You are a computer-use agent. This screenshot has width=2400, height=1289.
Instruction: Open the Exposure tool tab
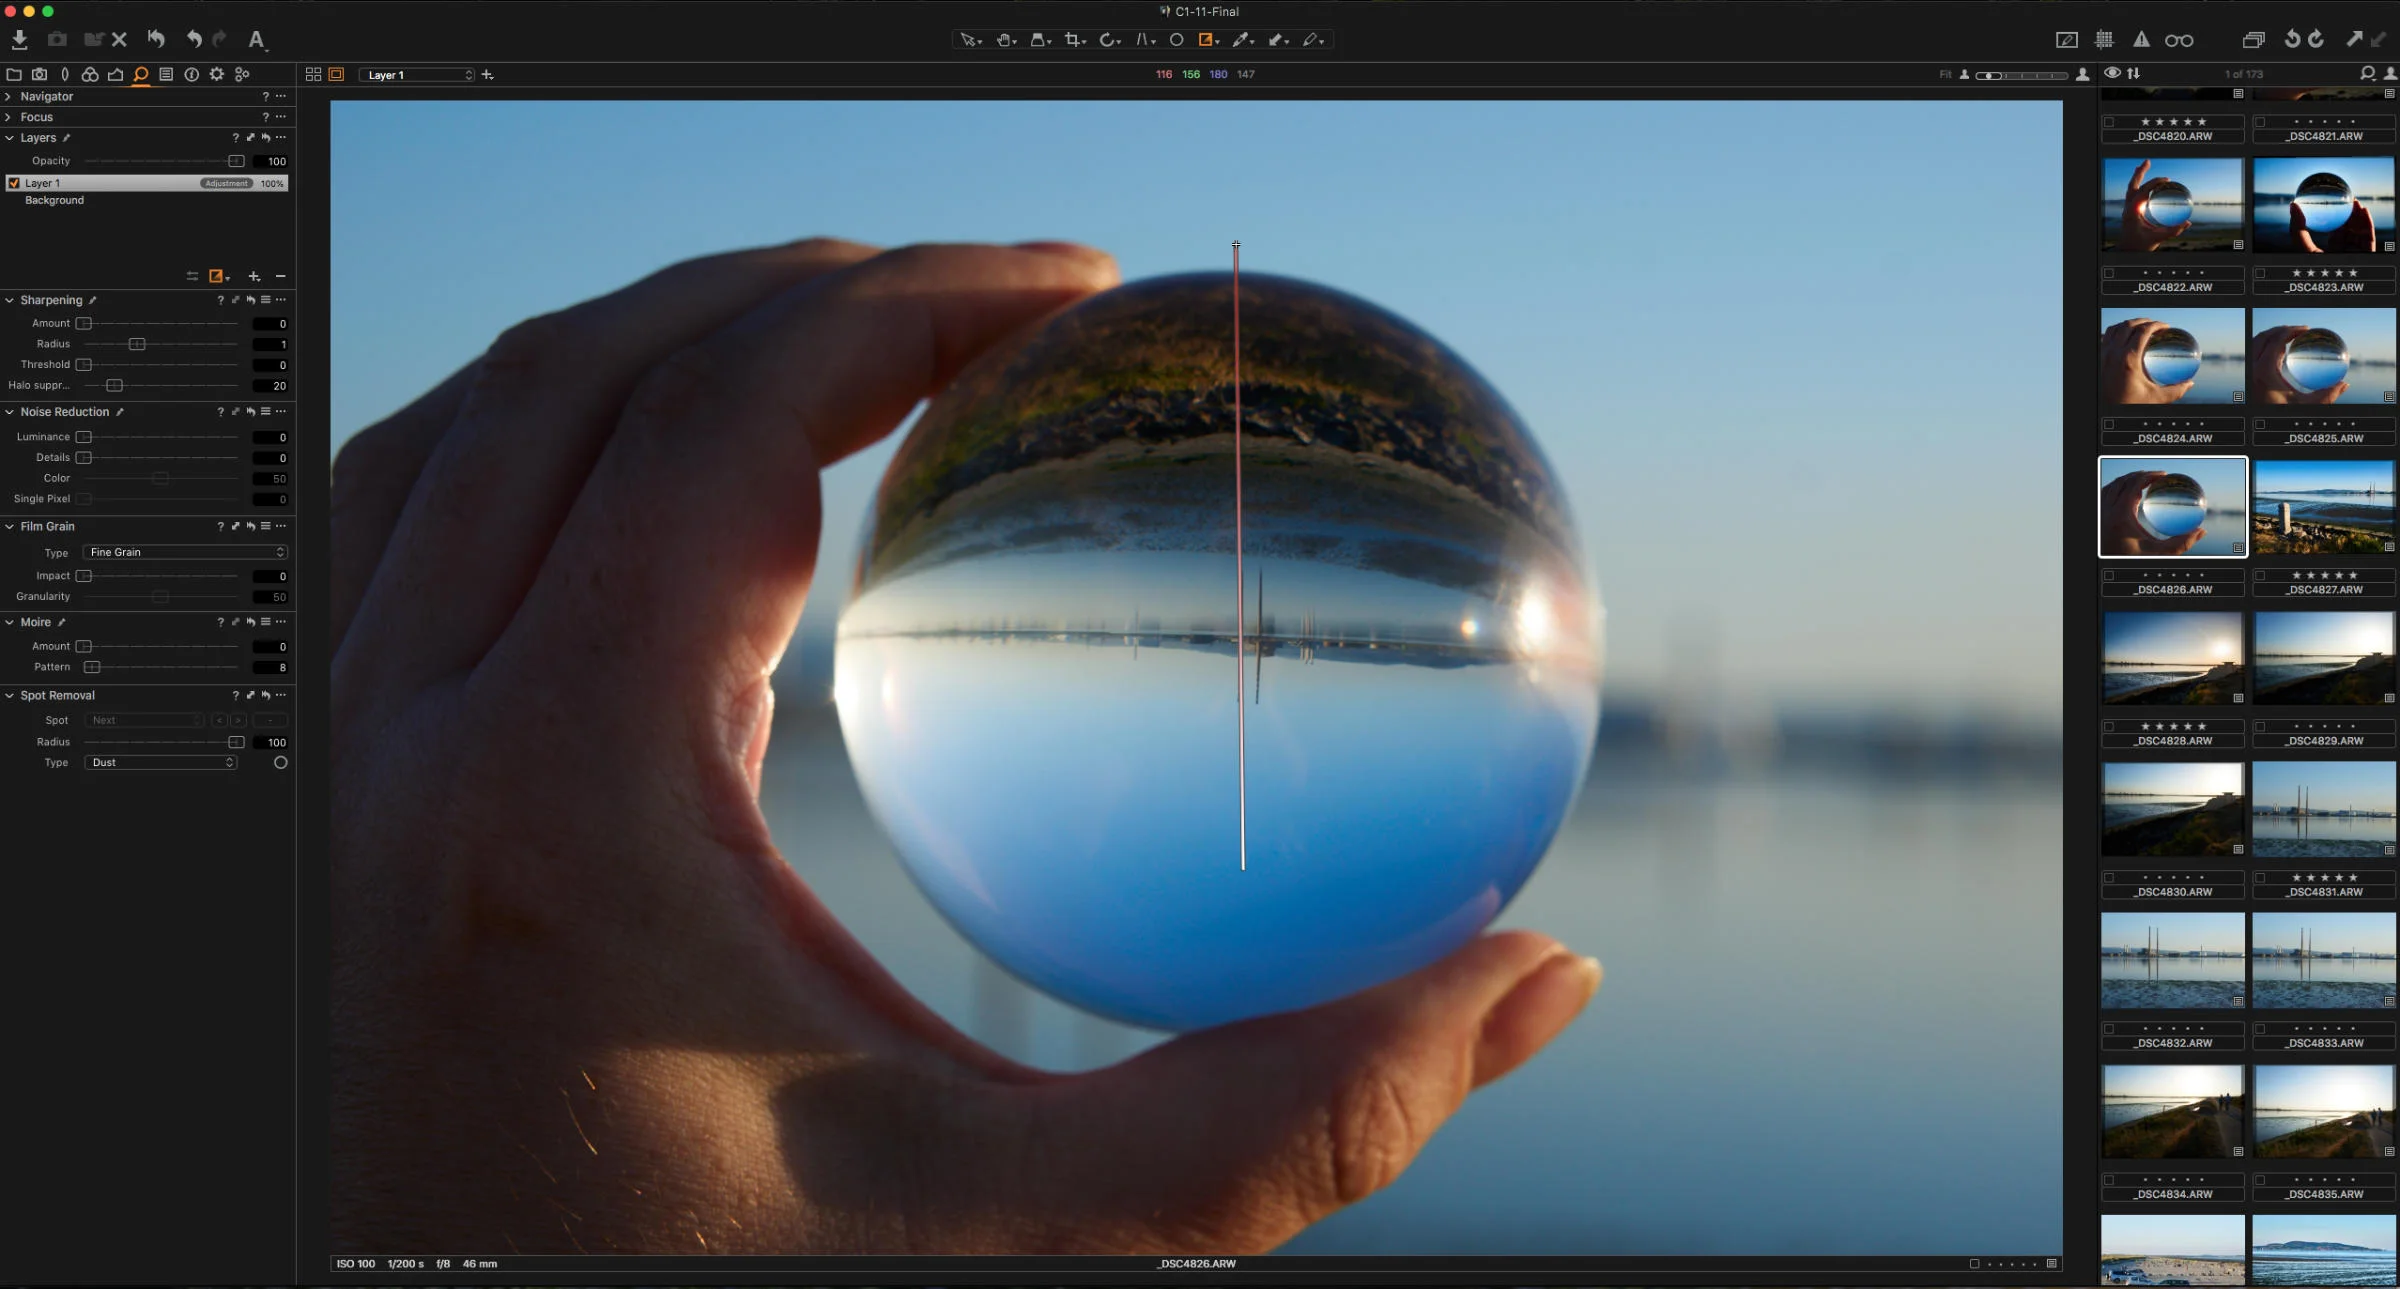[115, 74]
